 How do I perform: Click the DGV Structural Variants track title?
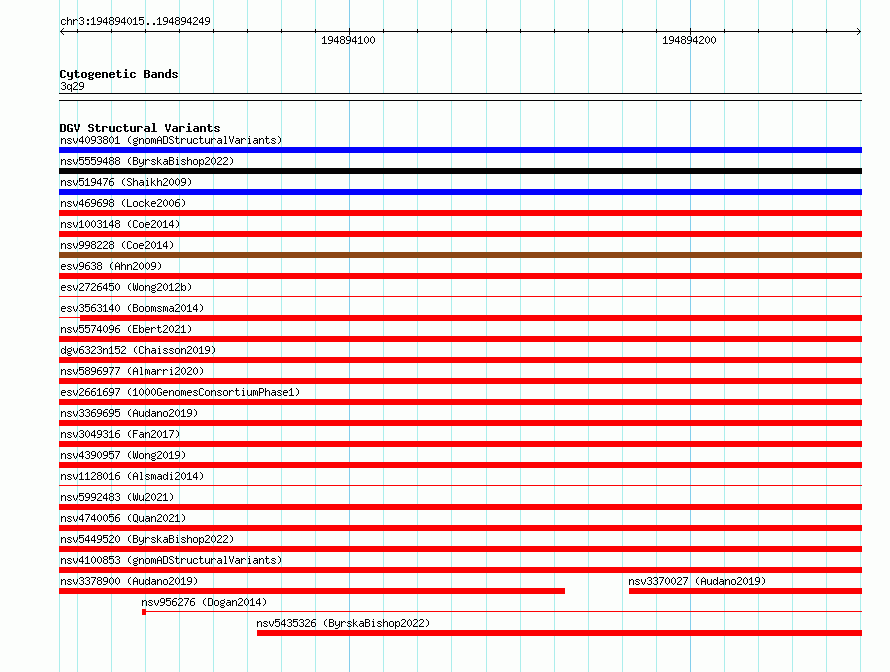(x=140, y=128)
